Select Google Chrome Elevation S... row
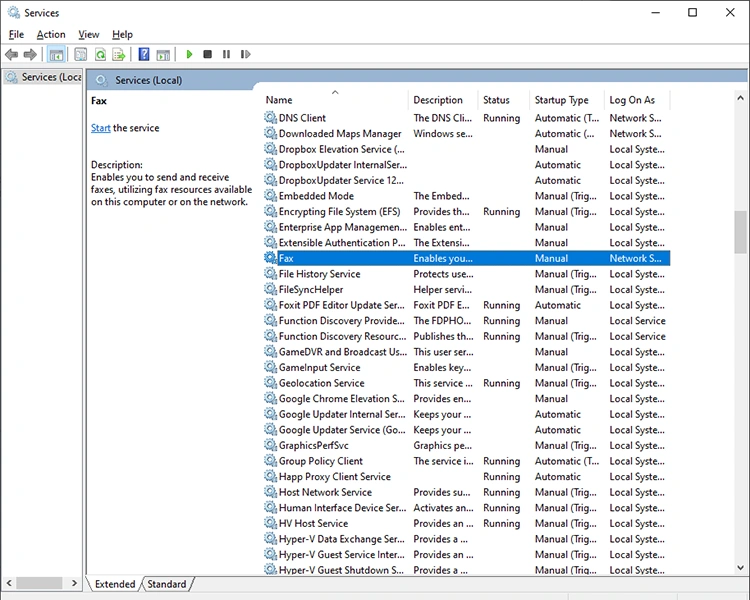 (x=466, y=399)
